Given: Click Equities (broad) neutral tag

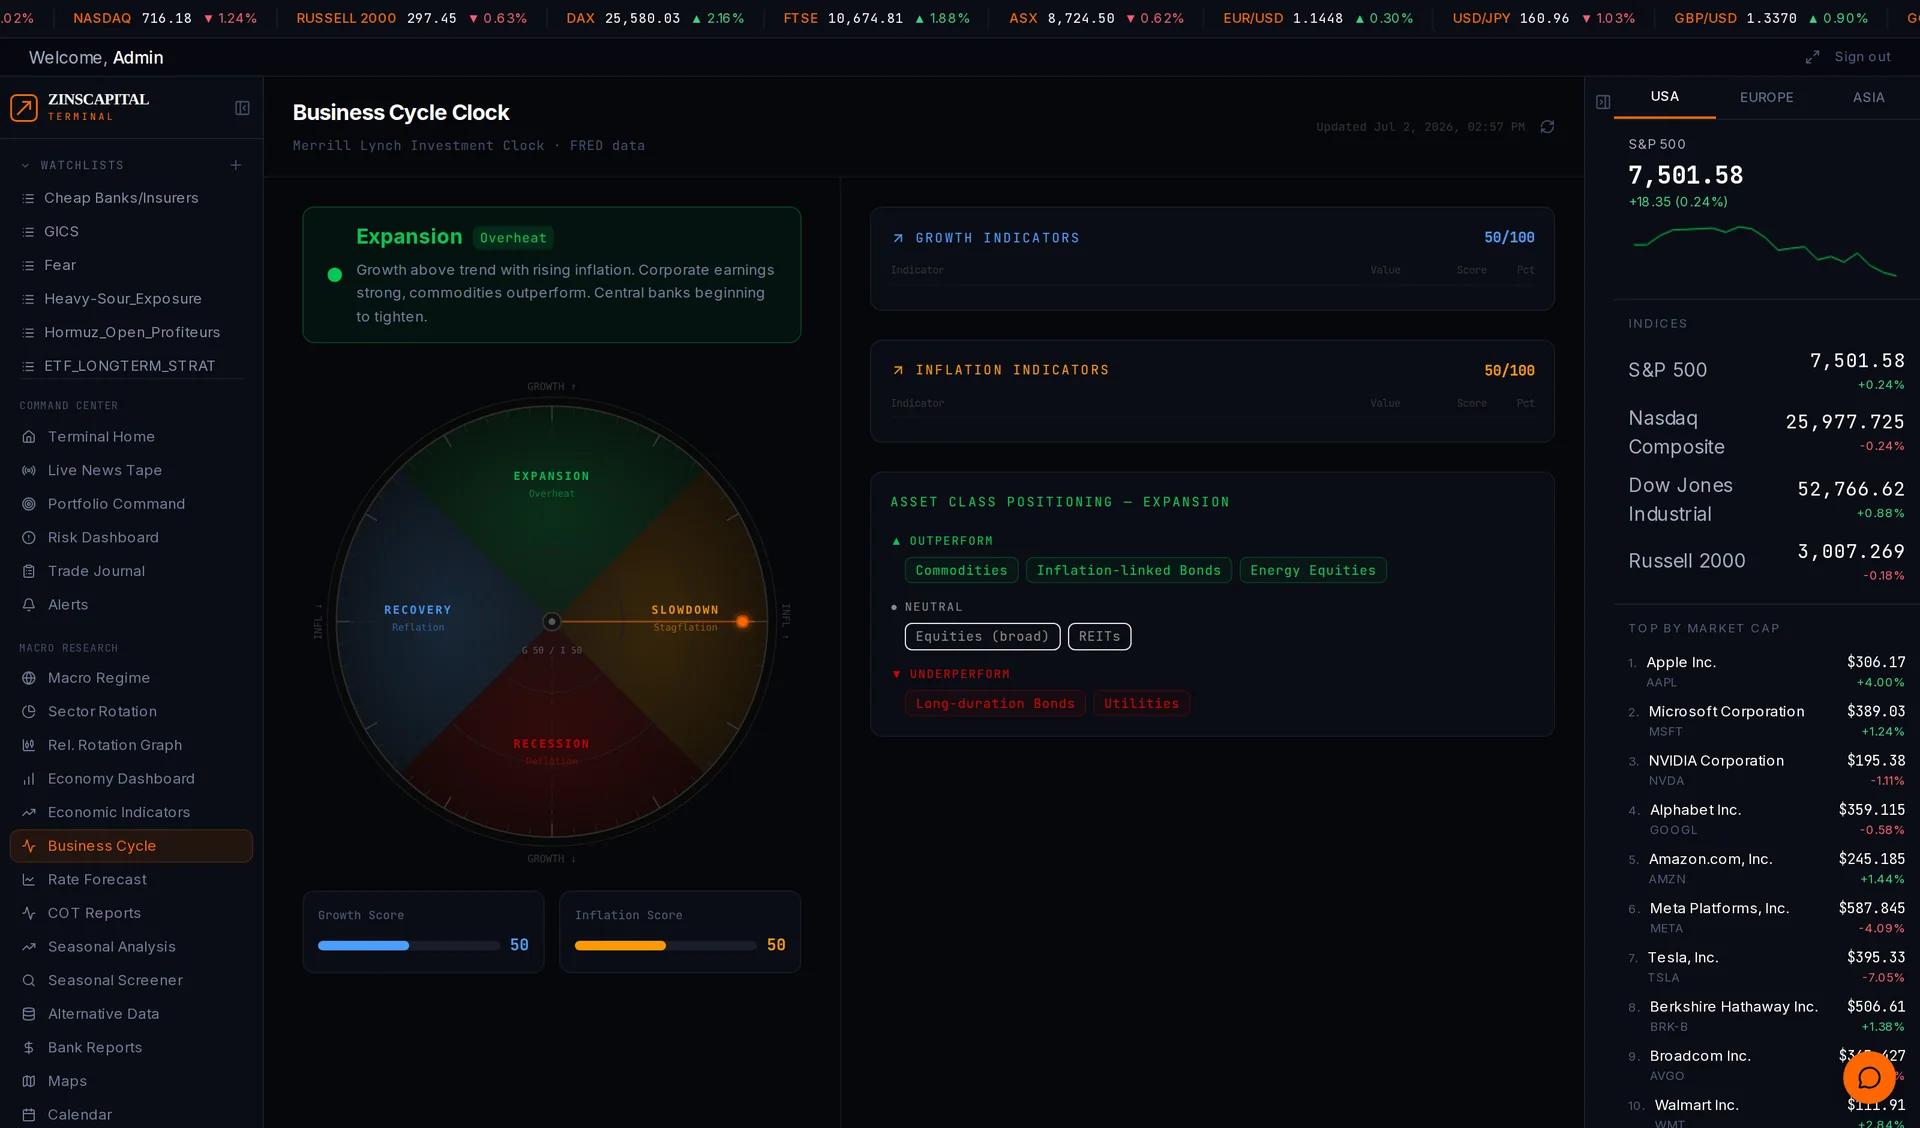Looking at the screenshot, I should 982,636.
